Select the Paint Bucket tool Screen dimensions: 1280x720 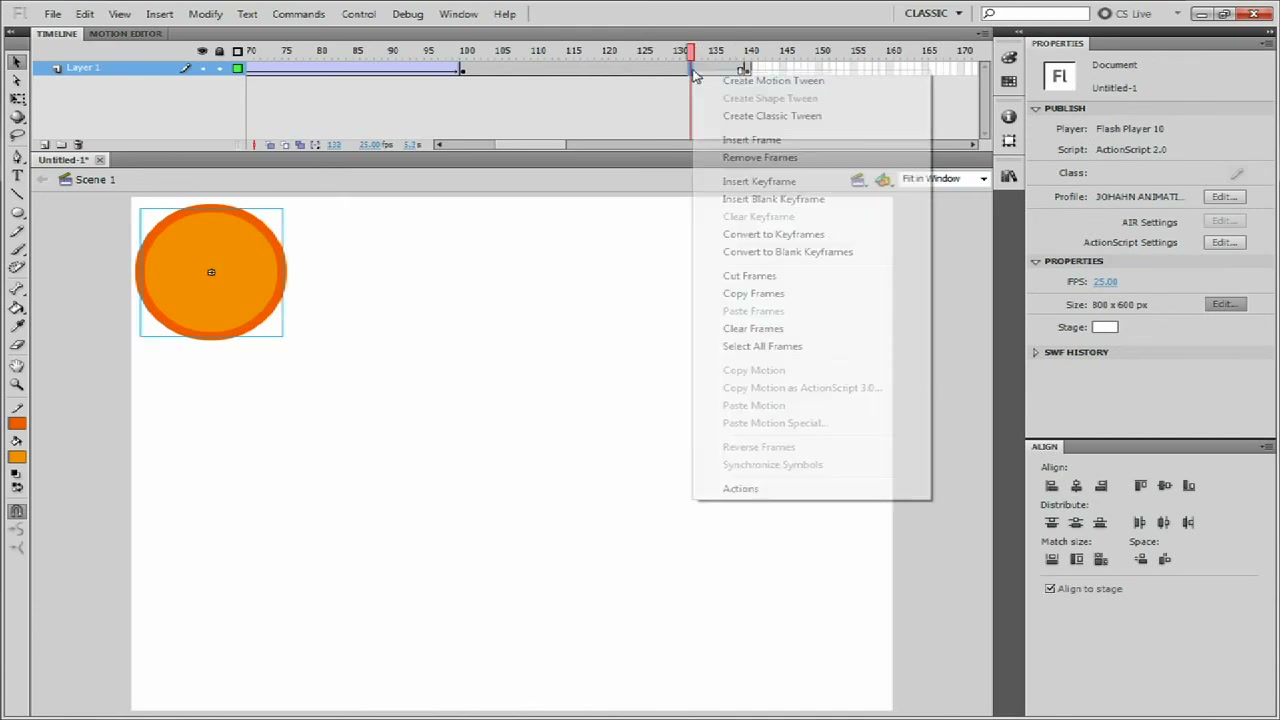click(x=17, y=308)
